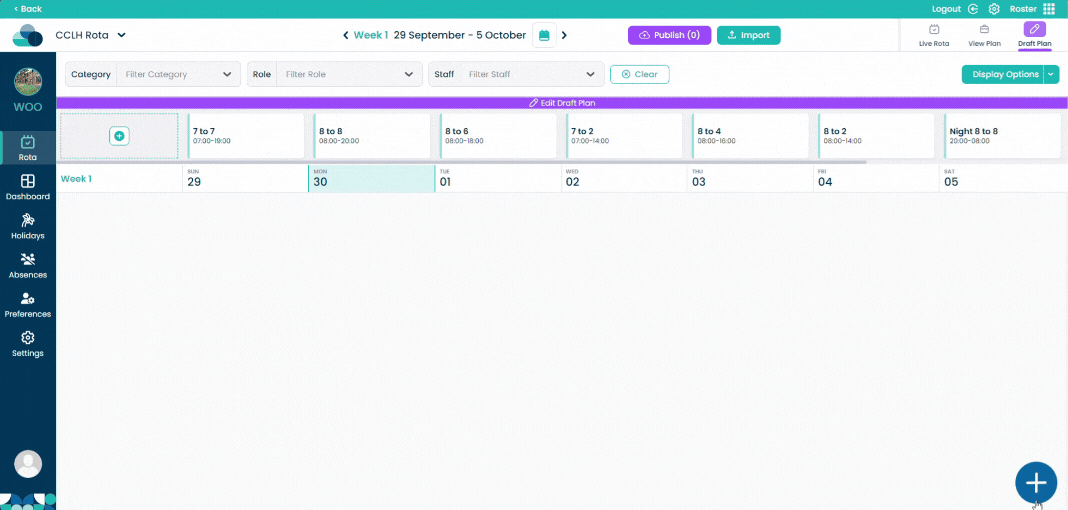1068x510 pixels.
Task: Go to next week arrow
Action: (564, 35)
